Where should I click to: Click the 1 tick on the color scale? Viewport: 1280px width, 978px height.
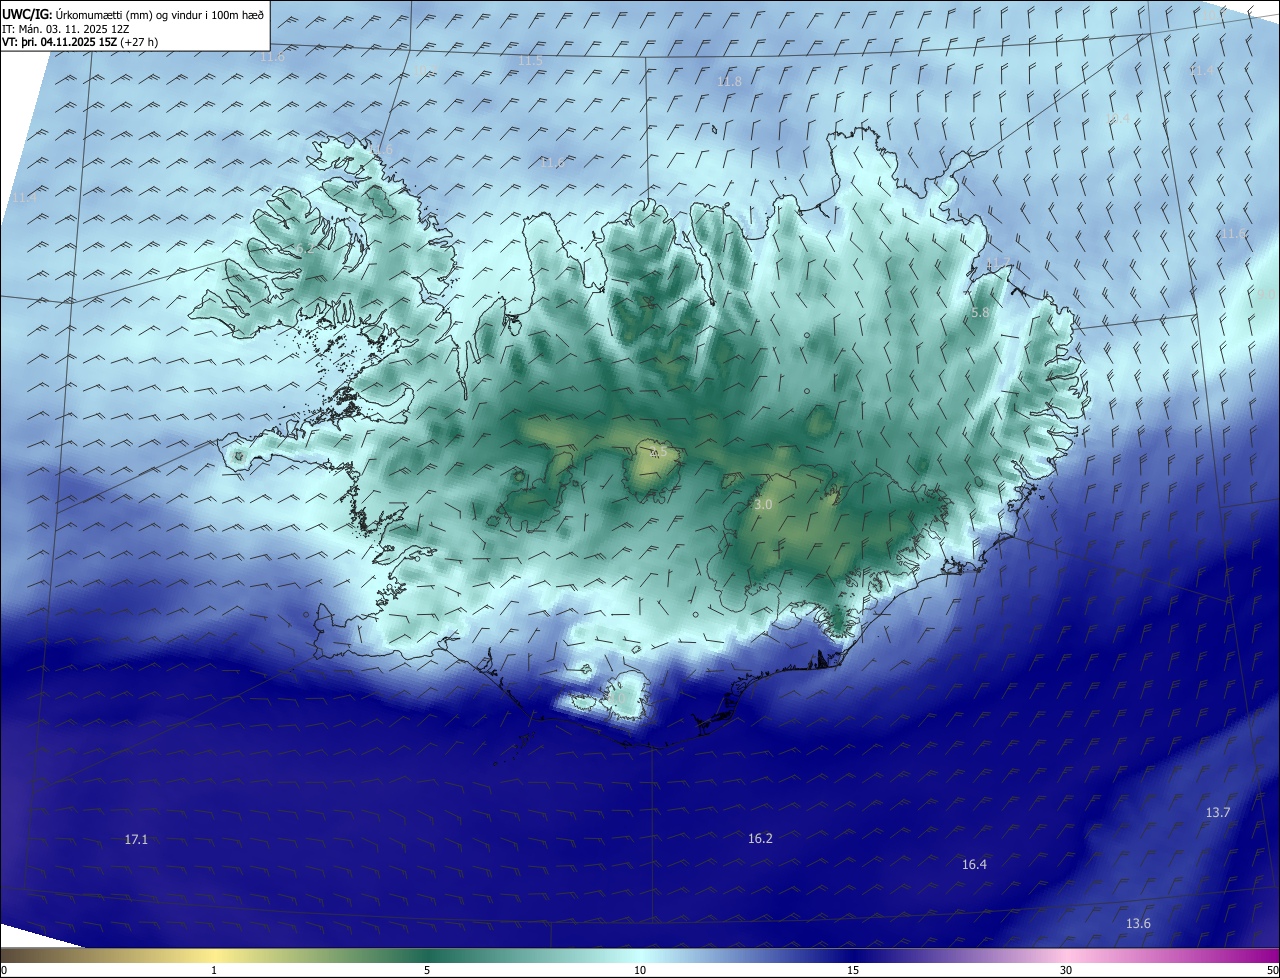214,970
